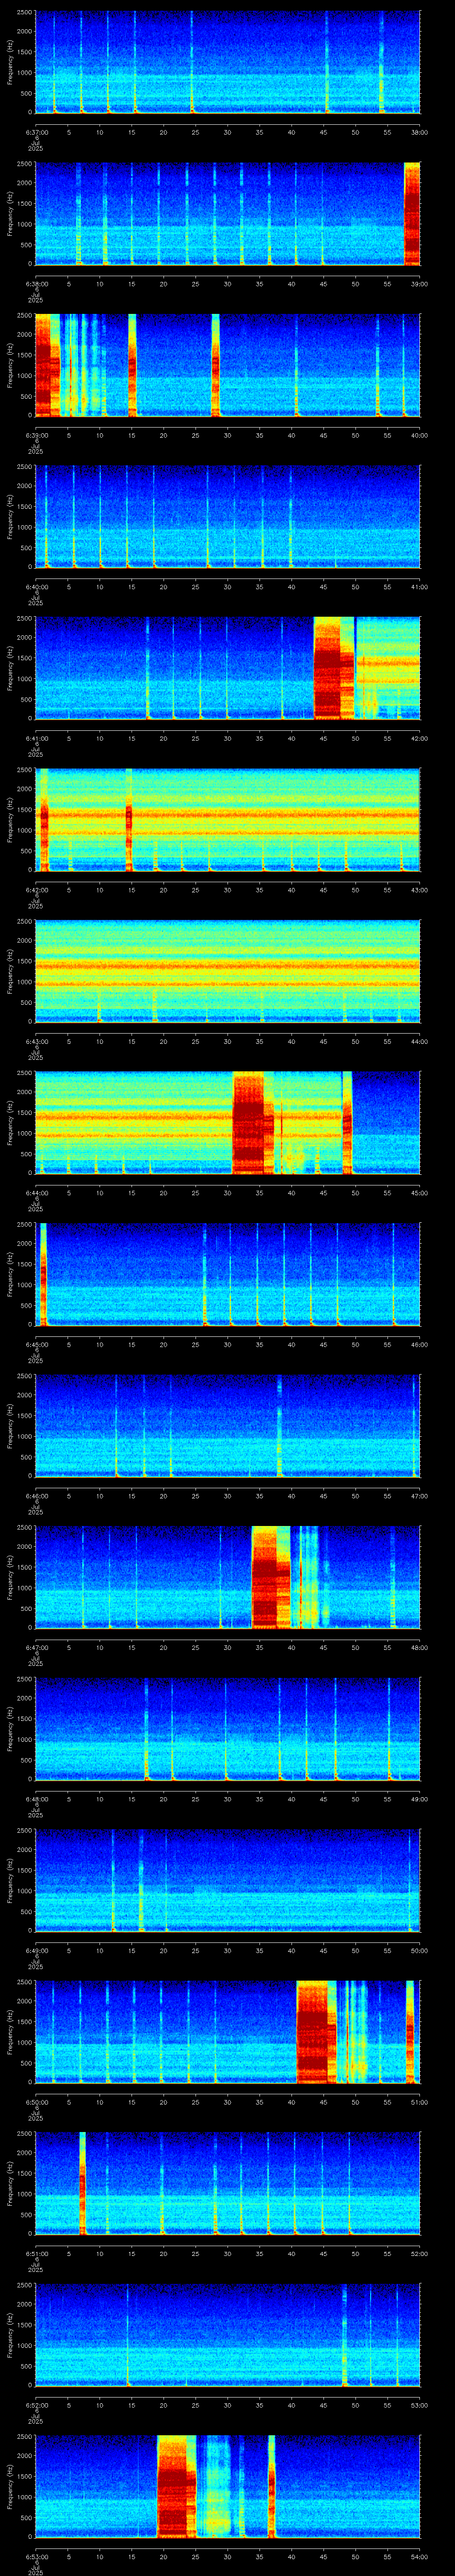The image size is (455, 2576).
Task: Select the spectrogram panel starting at 6:37:00
Action: [x=227, y=62]
